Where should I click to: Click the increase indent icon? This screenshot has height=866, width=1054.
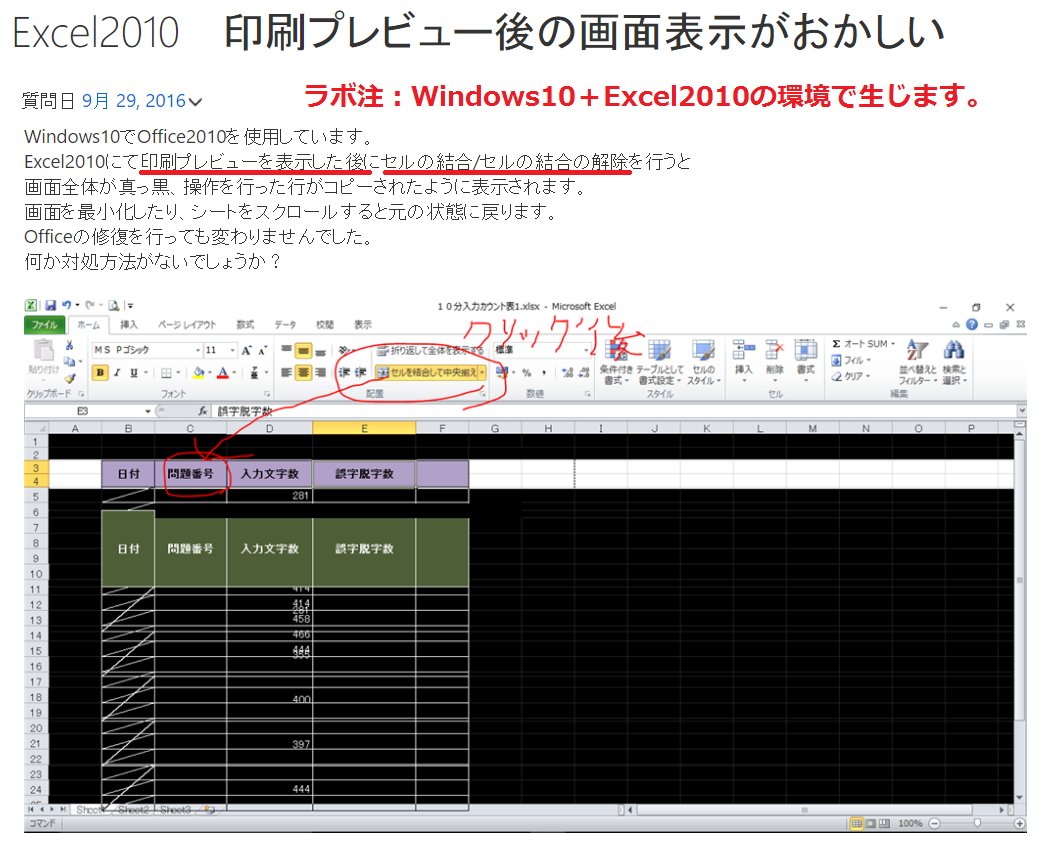pos(360,372)
